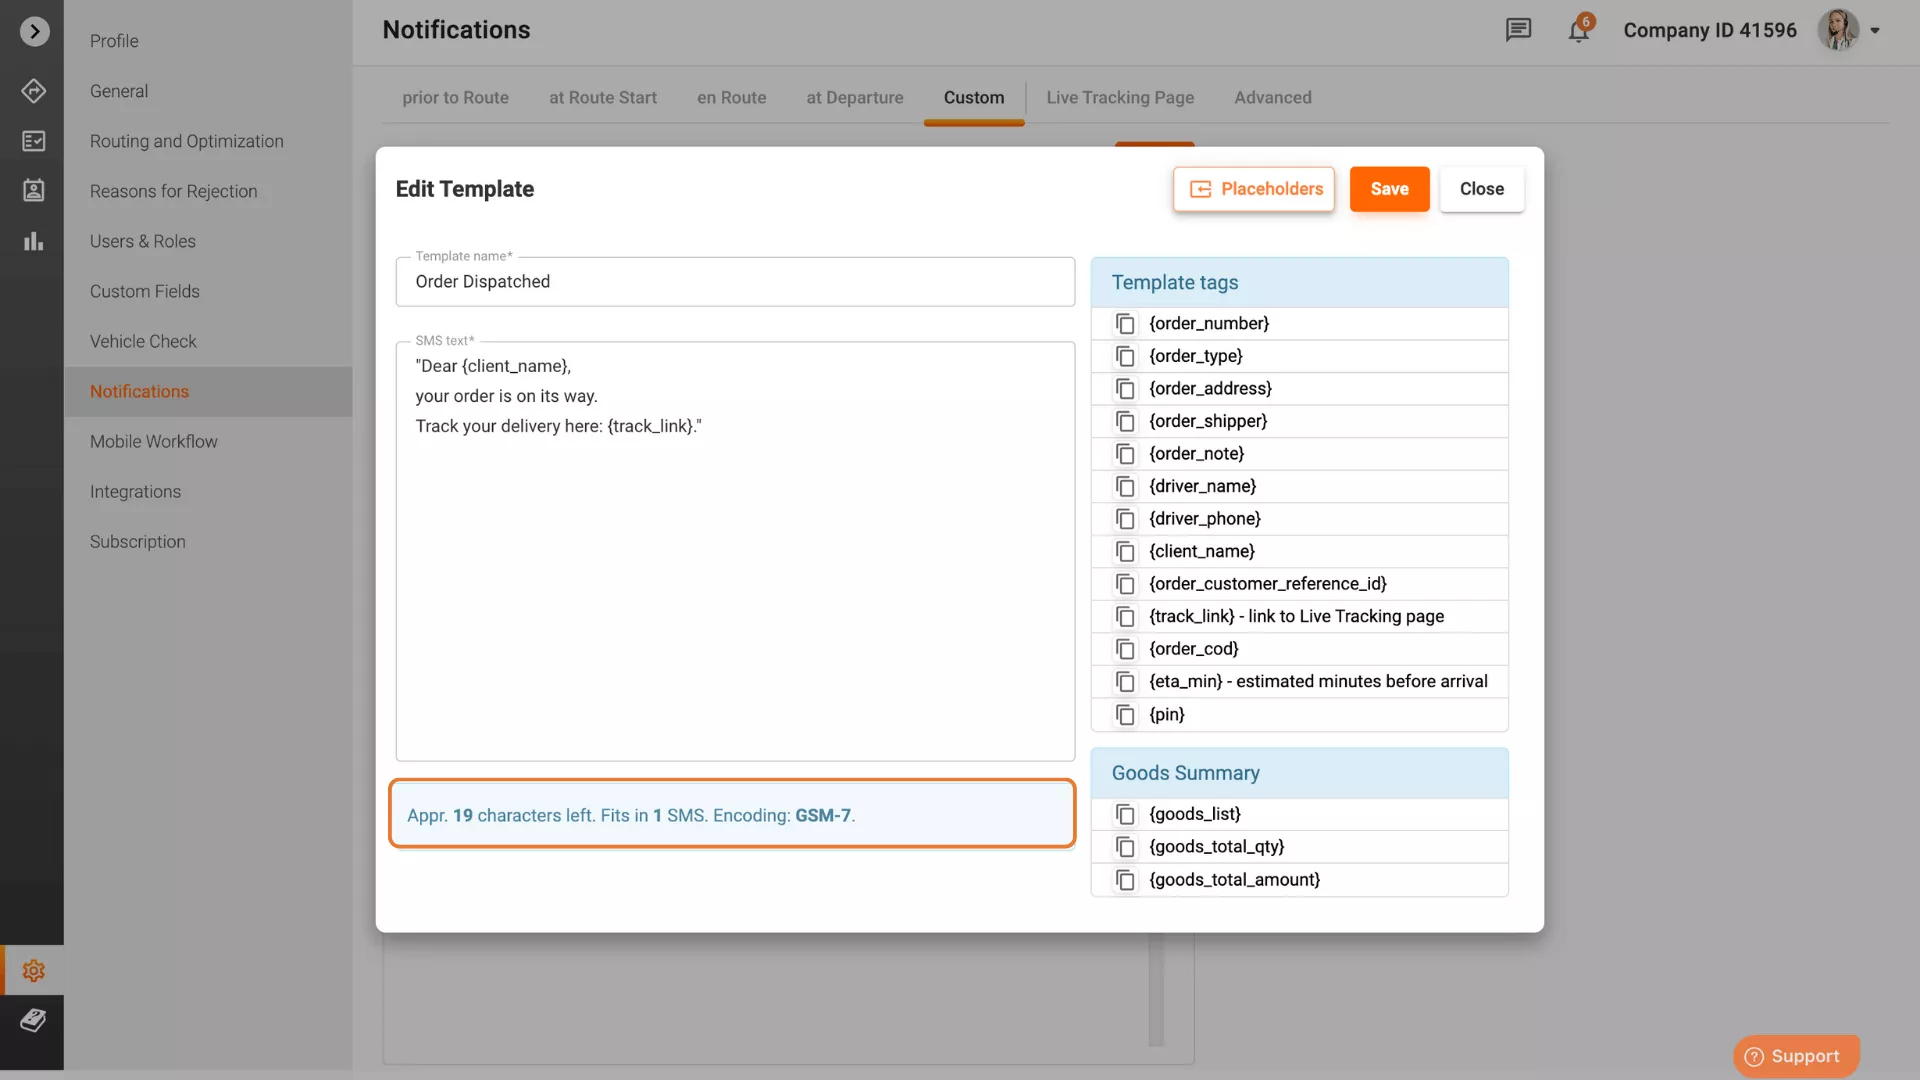
Task: Click the user avatar picture
Action: [x=1838, y=30]
